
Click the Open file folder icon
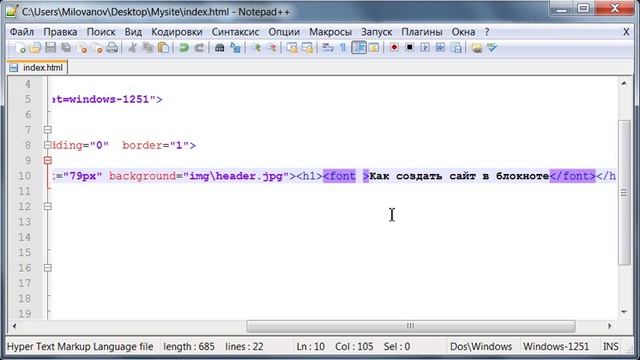tap(35, 48)
